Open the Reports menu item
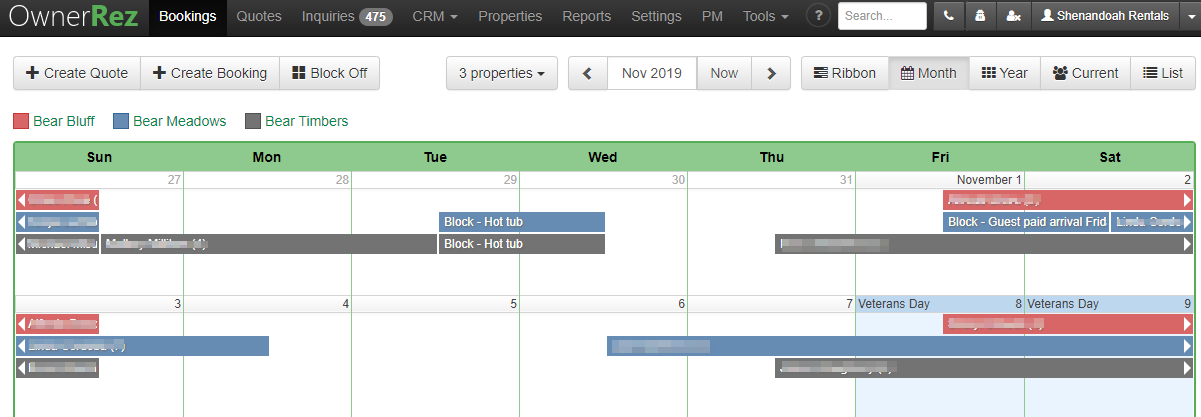1201x417 pixels. coord(587,16)
